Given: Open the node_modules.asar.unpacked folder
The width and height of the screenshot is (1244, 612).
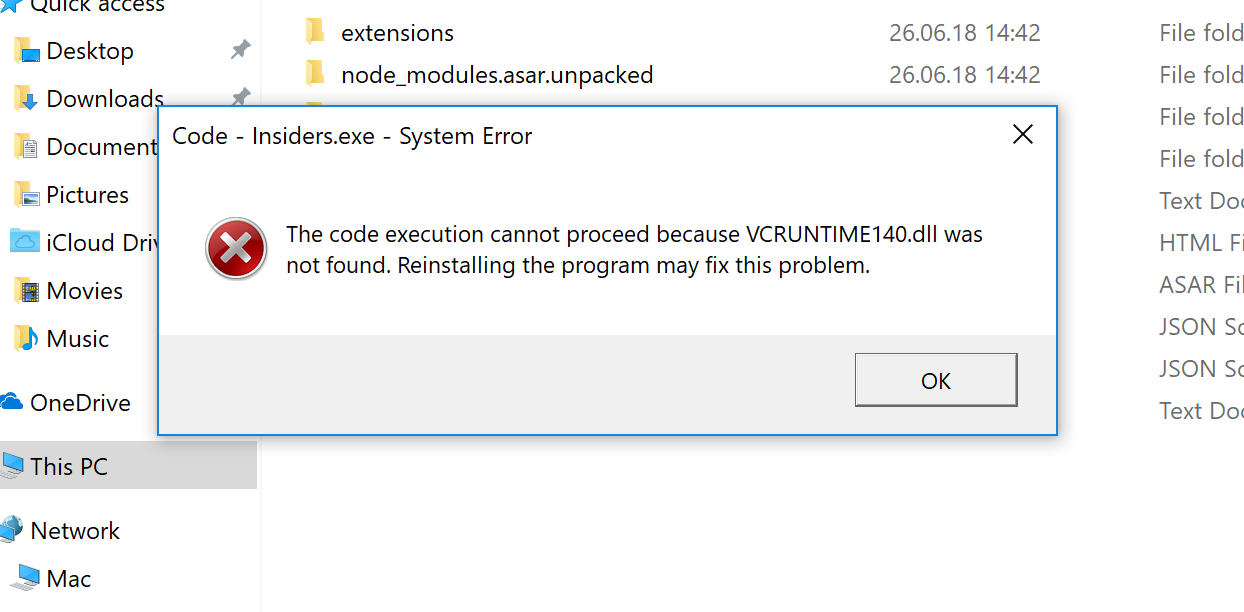Looking at the screenshot, I should pyautogui.click(x=496, y=74).
